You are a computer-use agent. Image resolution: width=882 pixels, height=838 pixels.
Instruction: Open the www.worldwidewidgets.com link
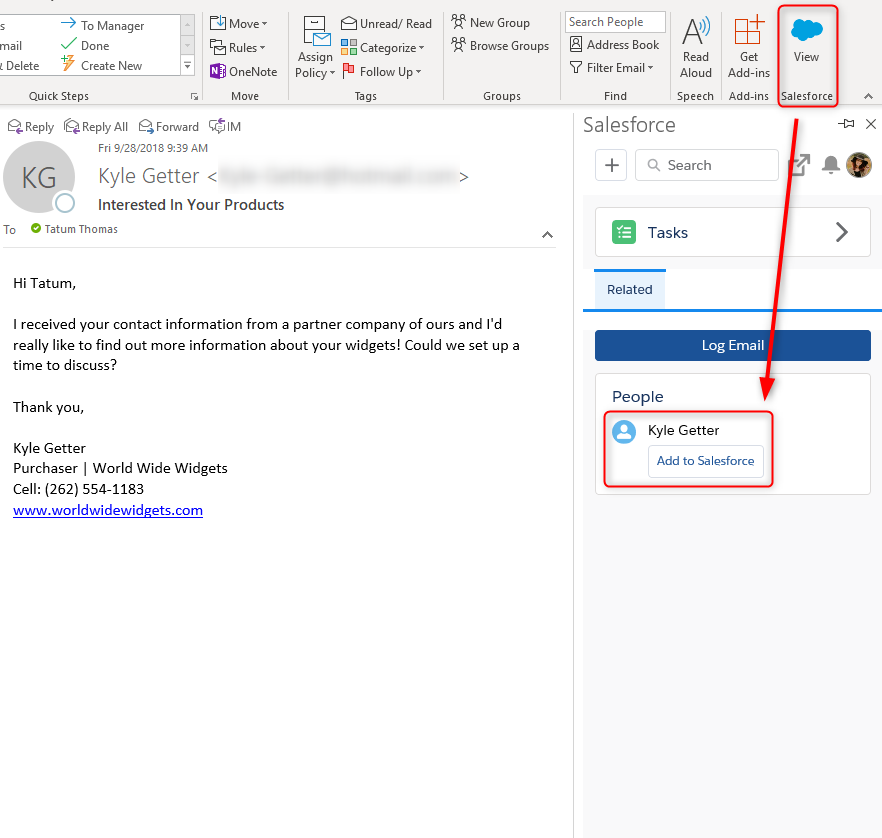coord(108,510)
